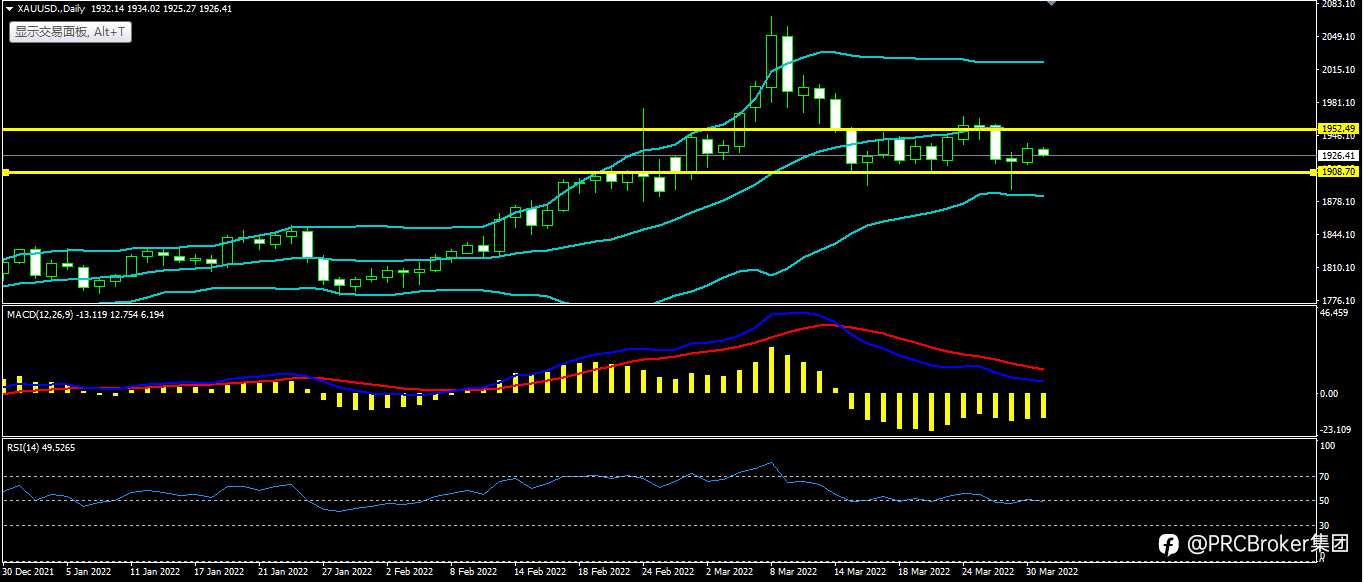Click the 1908.70 yellow price label

tap(1337, 172)
